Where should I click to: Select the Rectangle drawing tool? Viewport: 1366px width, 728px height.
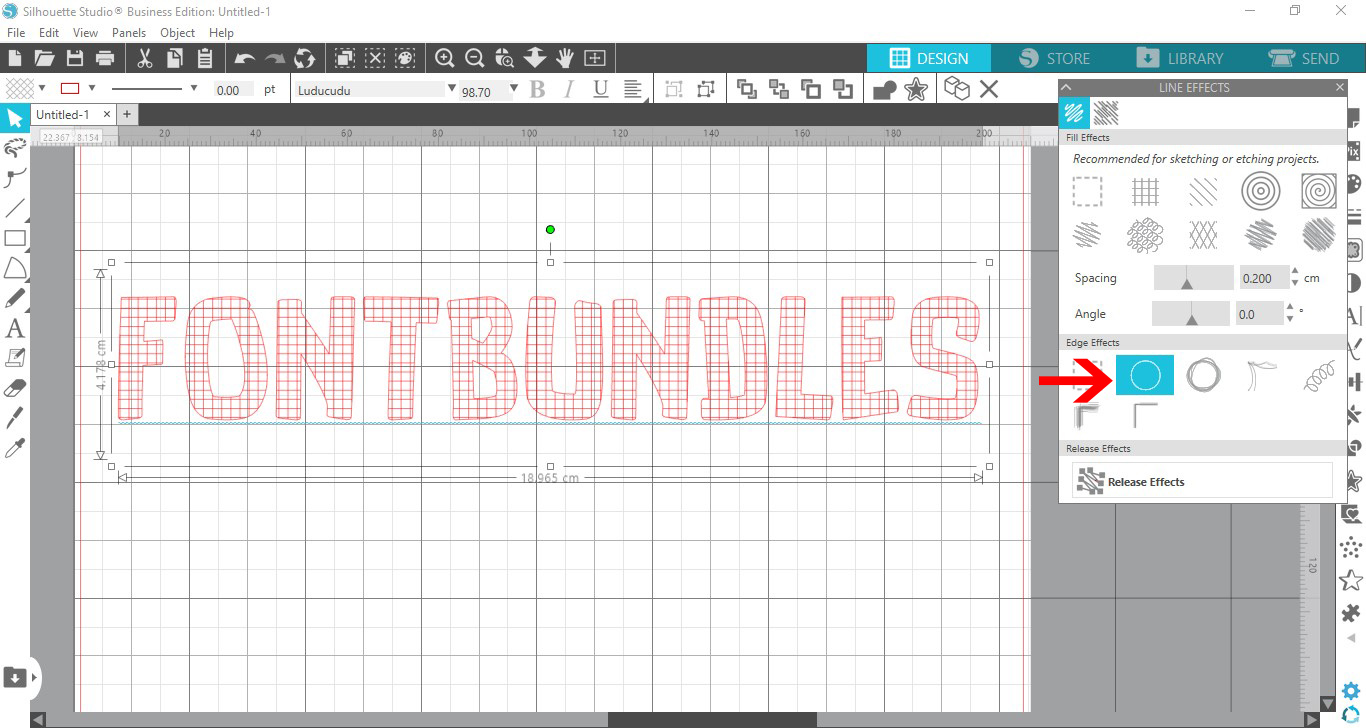pyautogui.click(x=15, y=238)
